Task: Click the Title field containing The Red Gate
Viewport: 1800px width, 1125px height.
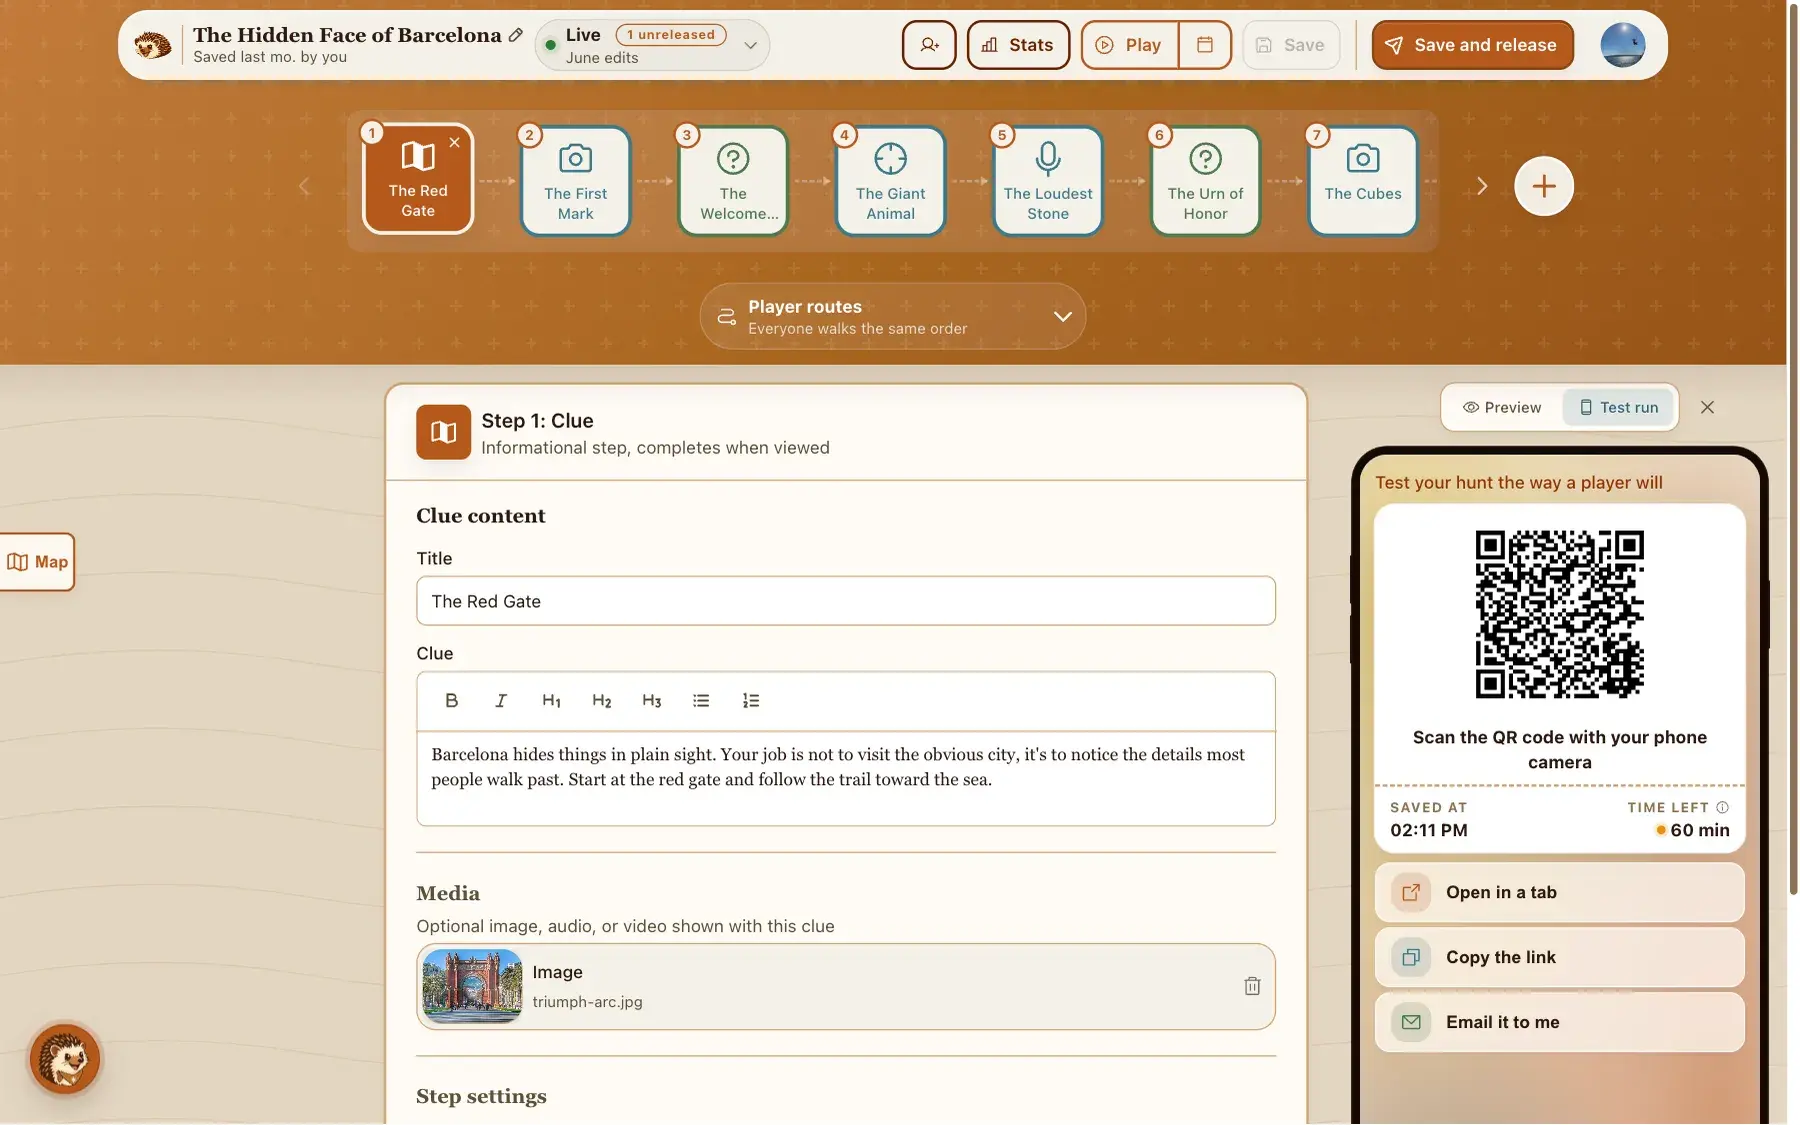Action: tap(846, 601)
